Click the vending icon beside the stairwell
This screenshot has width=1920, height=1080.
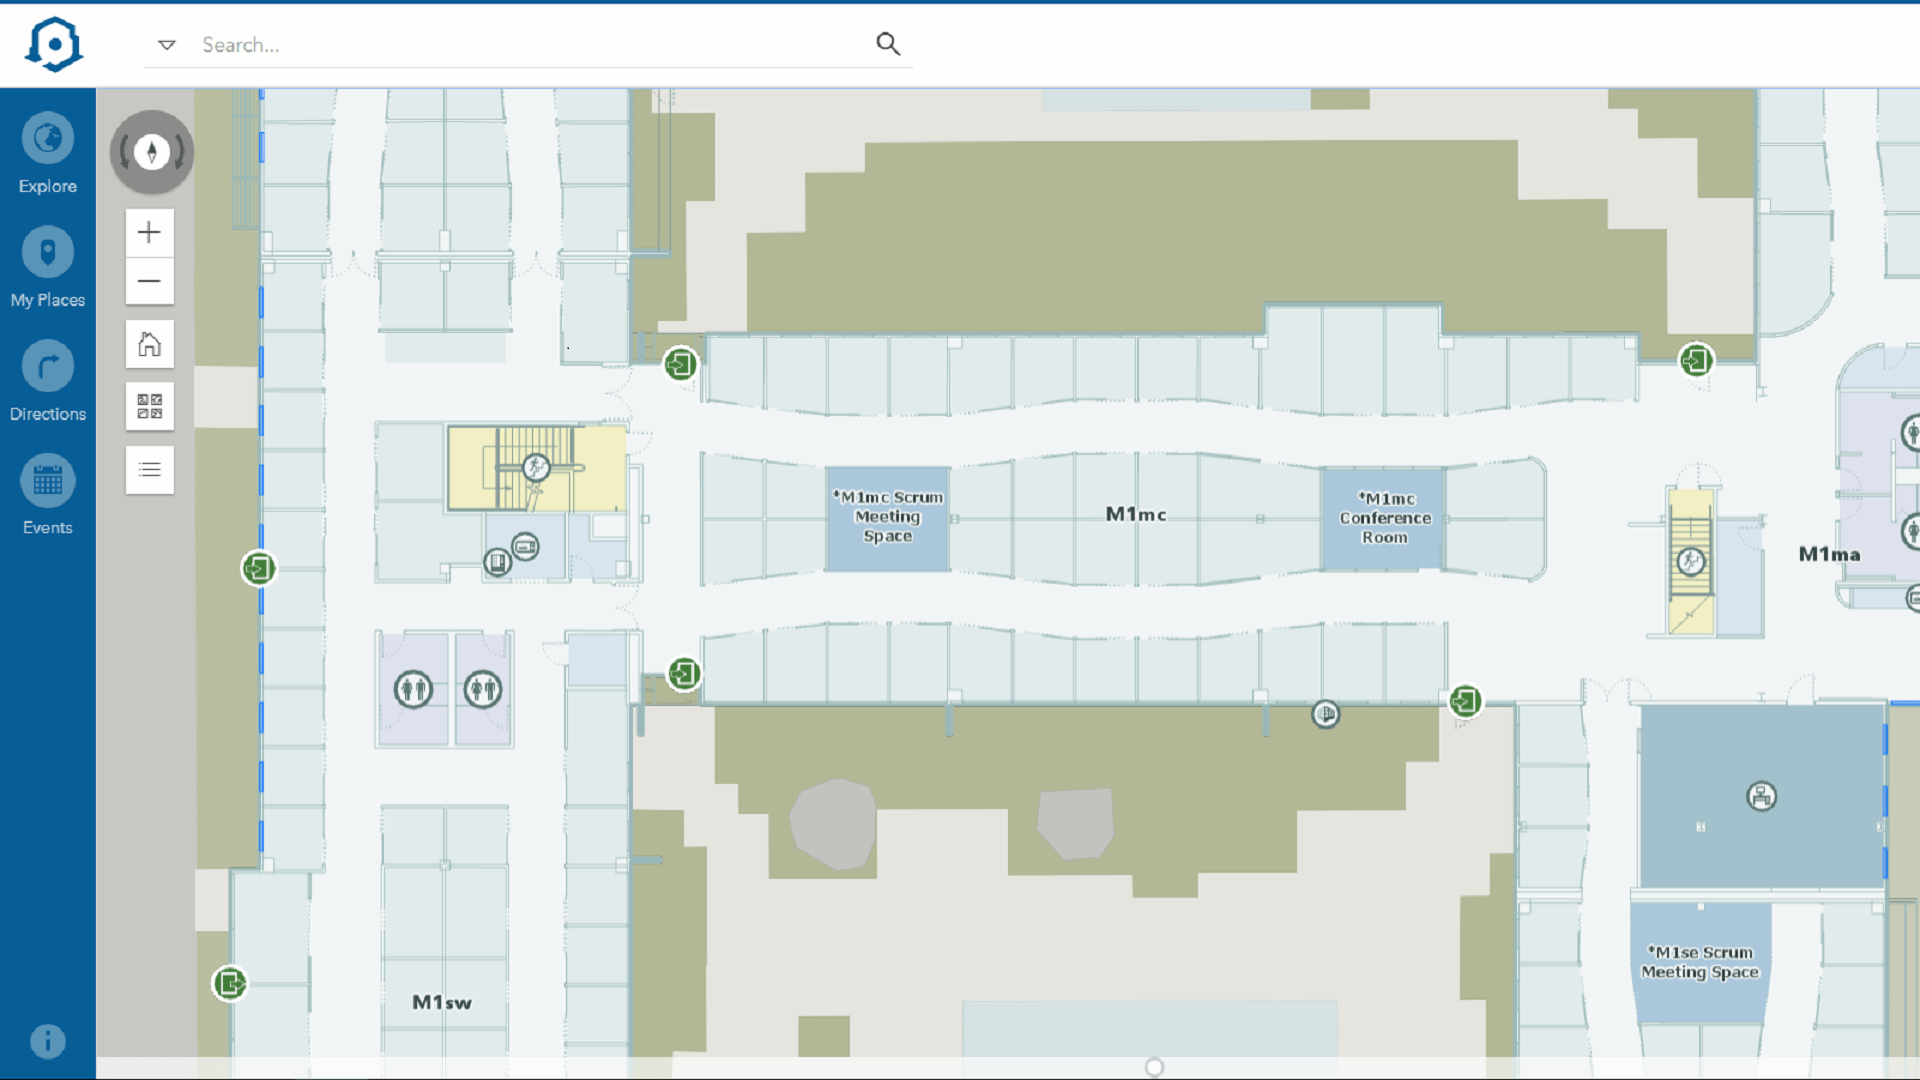498,562
